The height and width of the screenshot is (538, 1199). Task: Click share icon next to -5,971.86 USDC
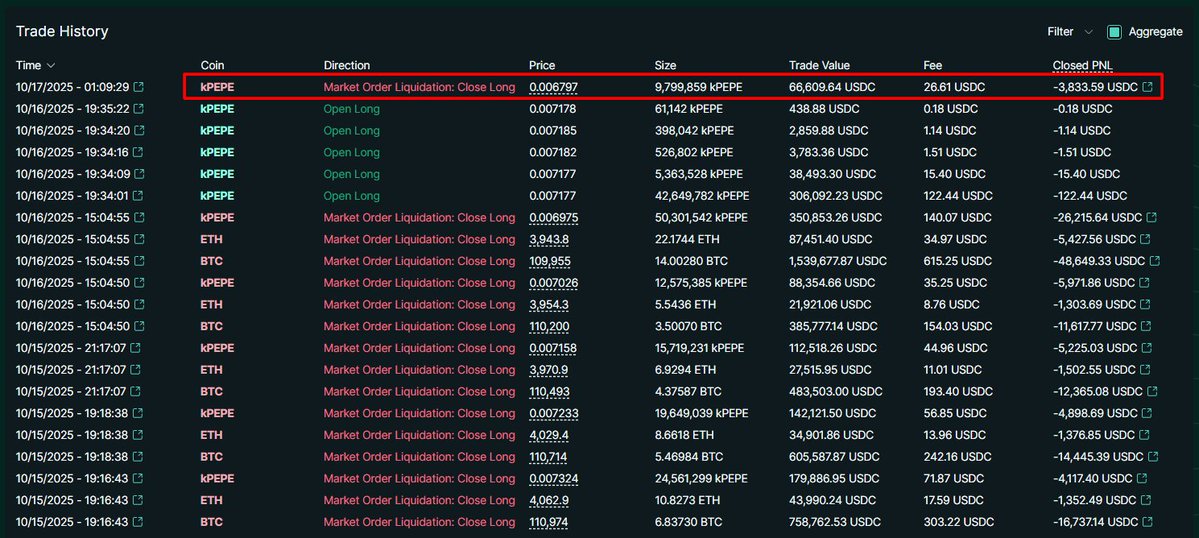coord(1145,283)
